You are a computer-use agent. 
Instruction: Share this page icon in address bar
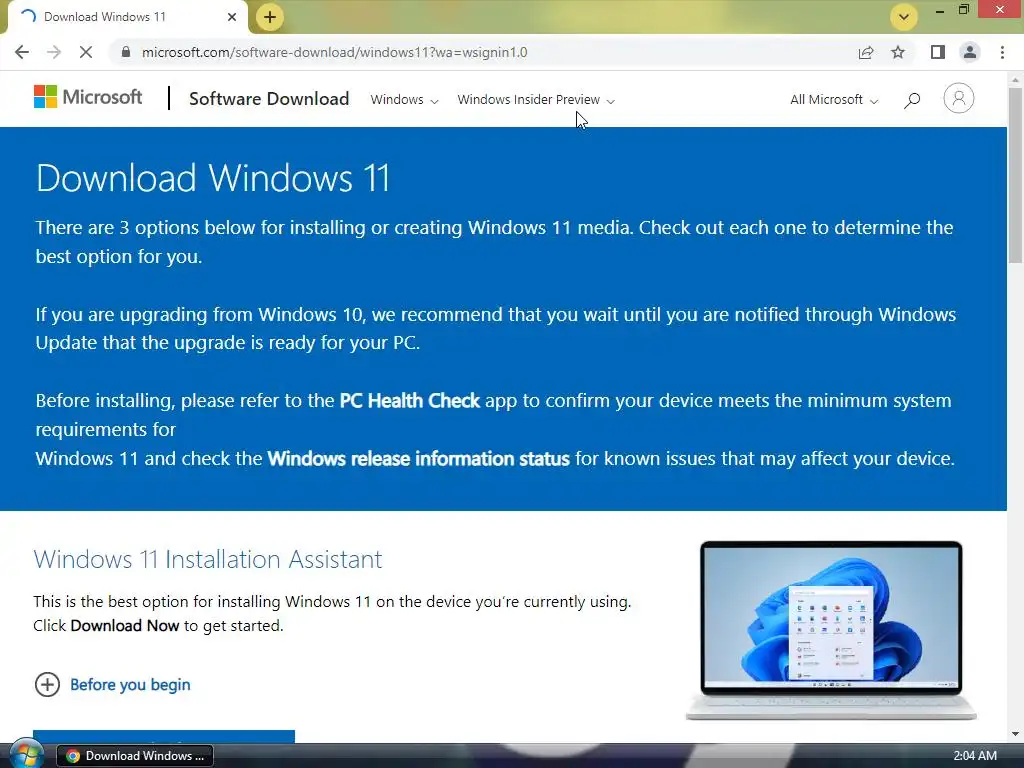(x=866, y=52)
